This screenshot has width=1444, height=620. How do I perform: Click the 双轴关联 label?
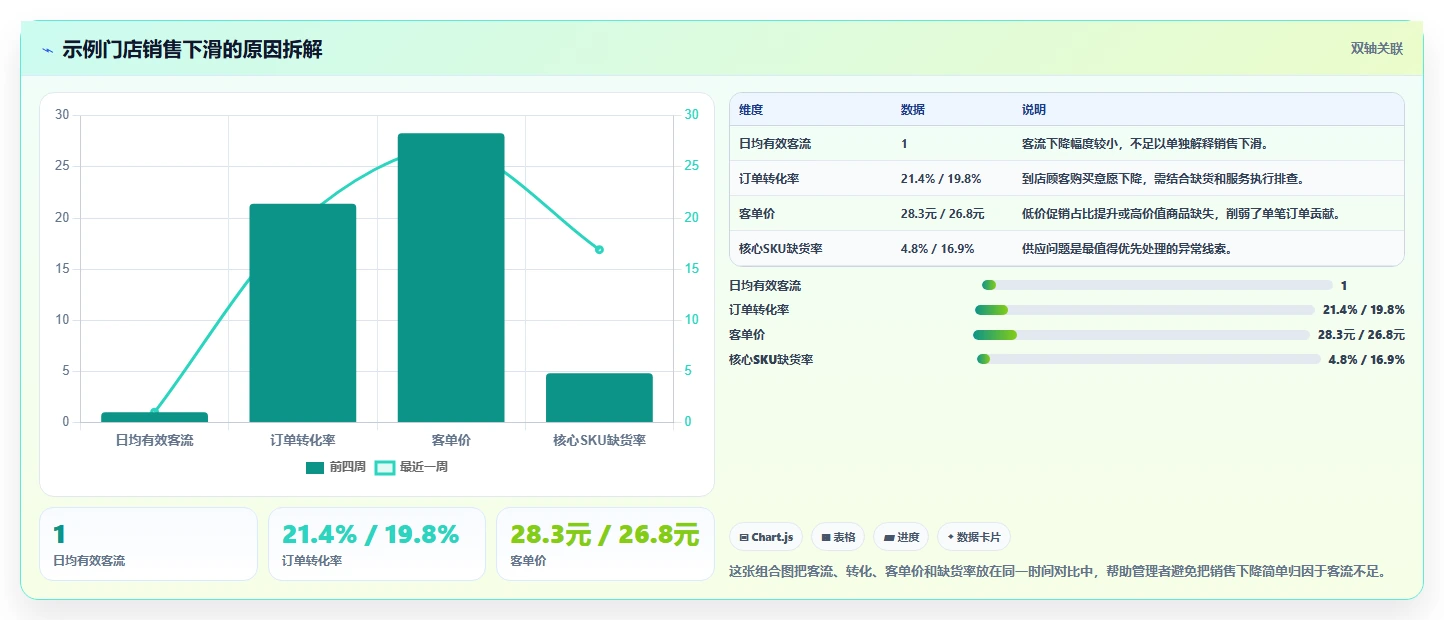(x=1377, y=48)
